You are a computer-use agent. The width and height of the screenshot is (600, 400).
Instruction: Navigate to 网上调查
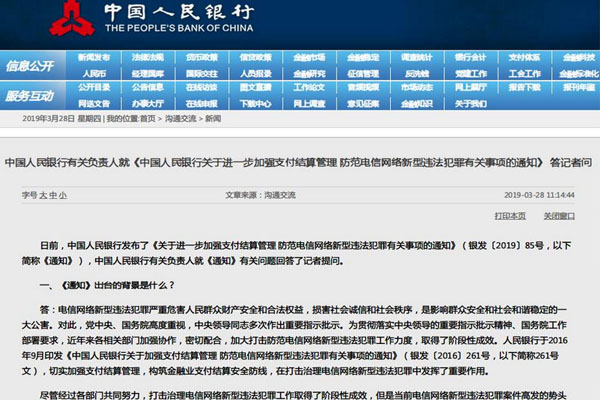click(x=309, y=103)
